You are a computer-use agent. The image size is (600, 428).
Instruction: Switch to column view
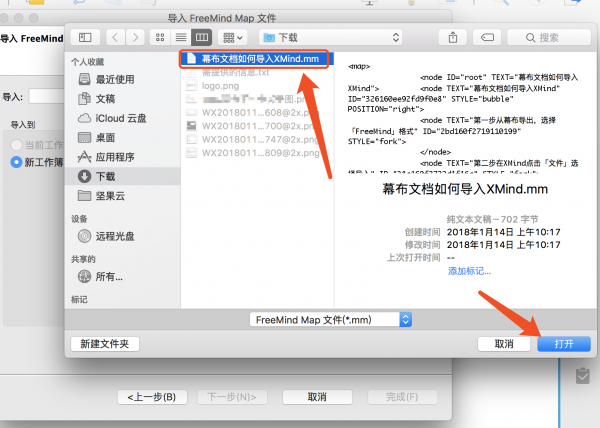(201, 37)
